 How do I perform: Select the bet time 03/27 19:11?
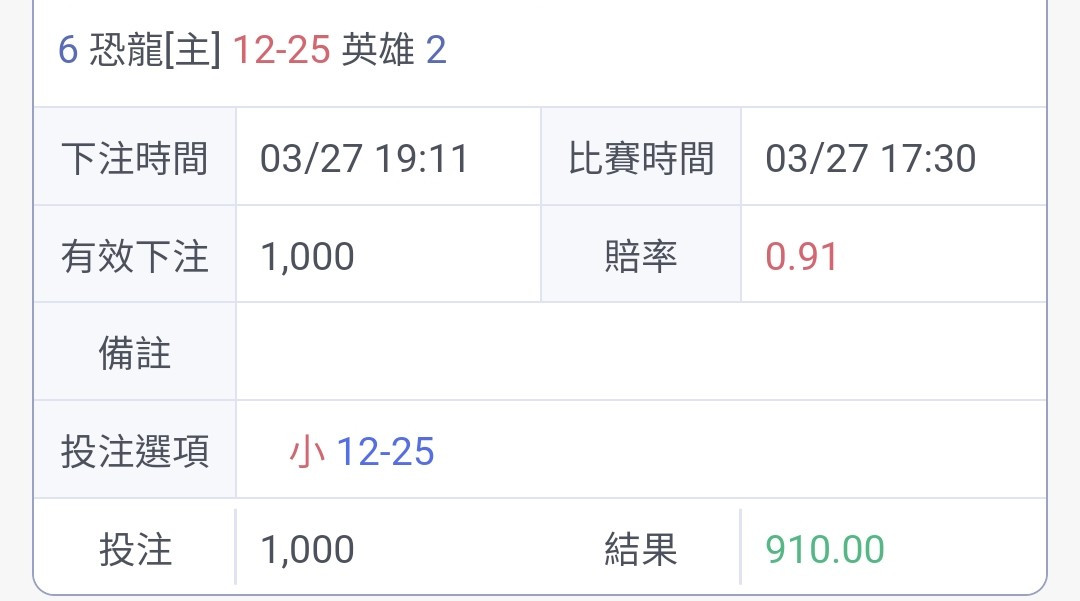364,158
